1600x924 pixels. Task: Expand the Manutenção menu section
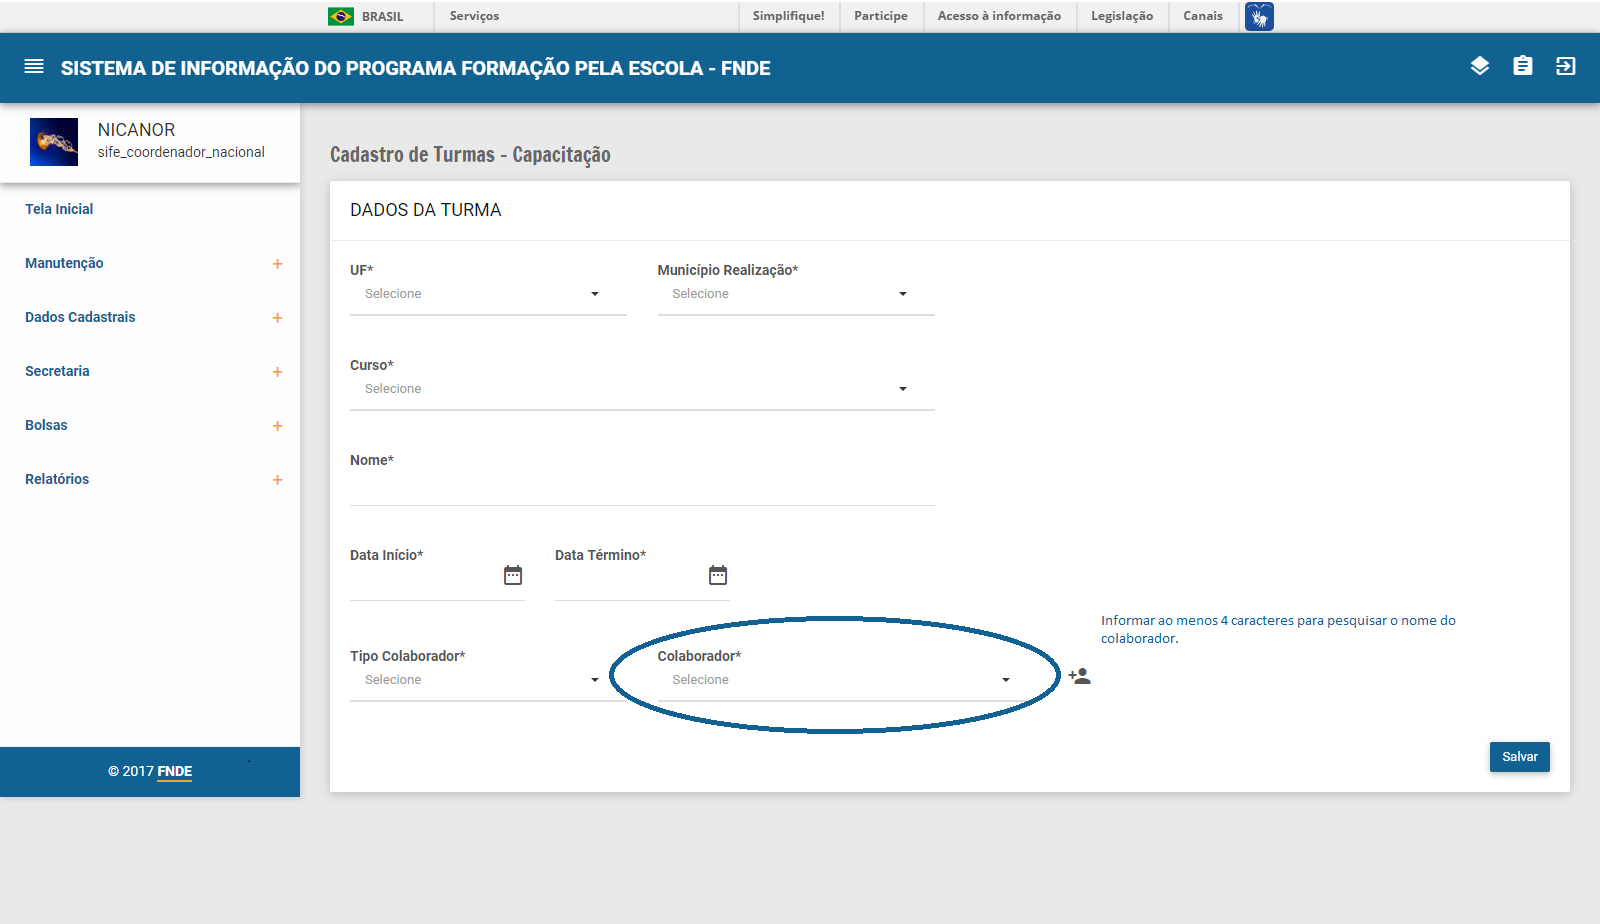click(x=277, y=264)
